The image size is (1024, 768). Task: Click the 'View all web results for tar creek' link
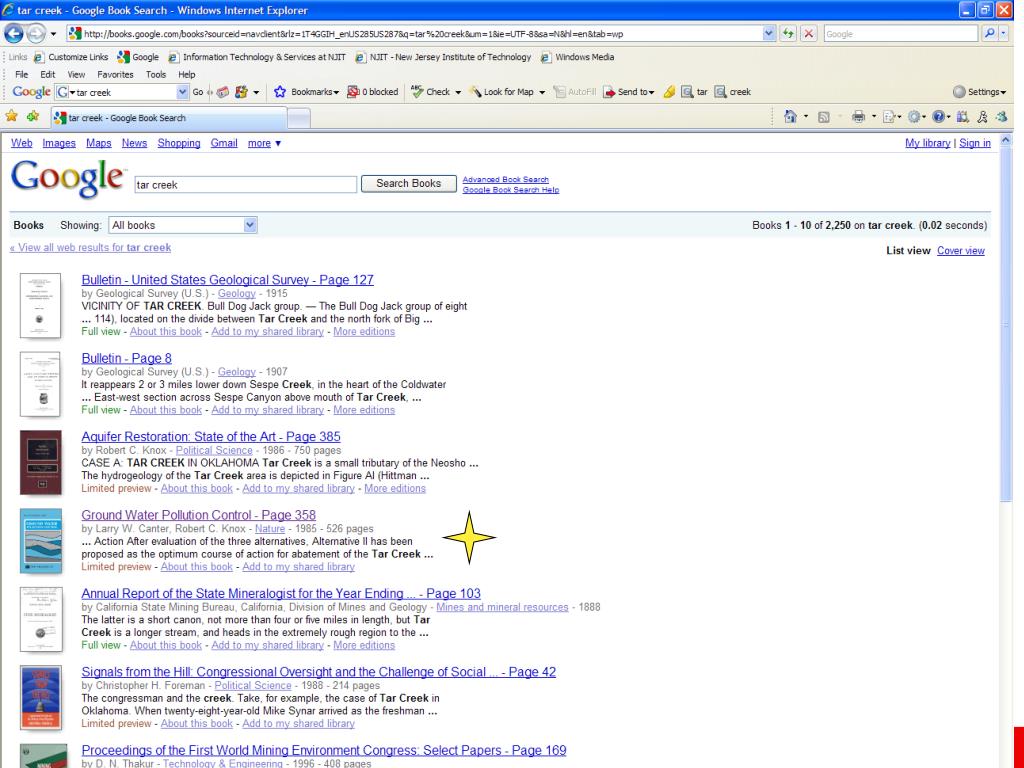click(90, 248)
